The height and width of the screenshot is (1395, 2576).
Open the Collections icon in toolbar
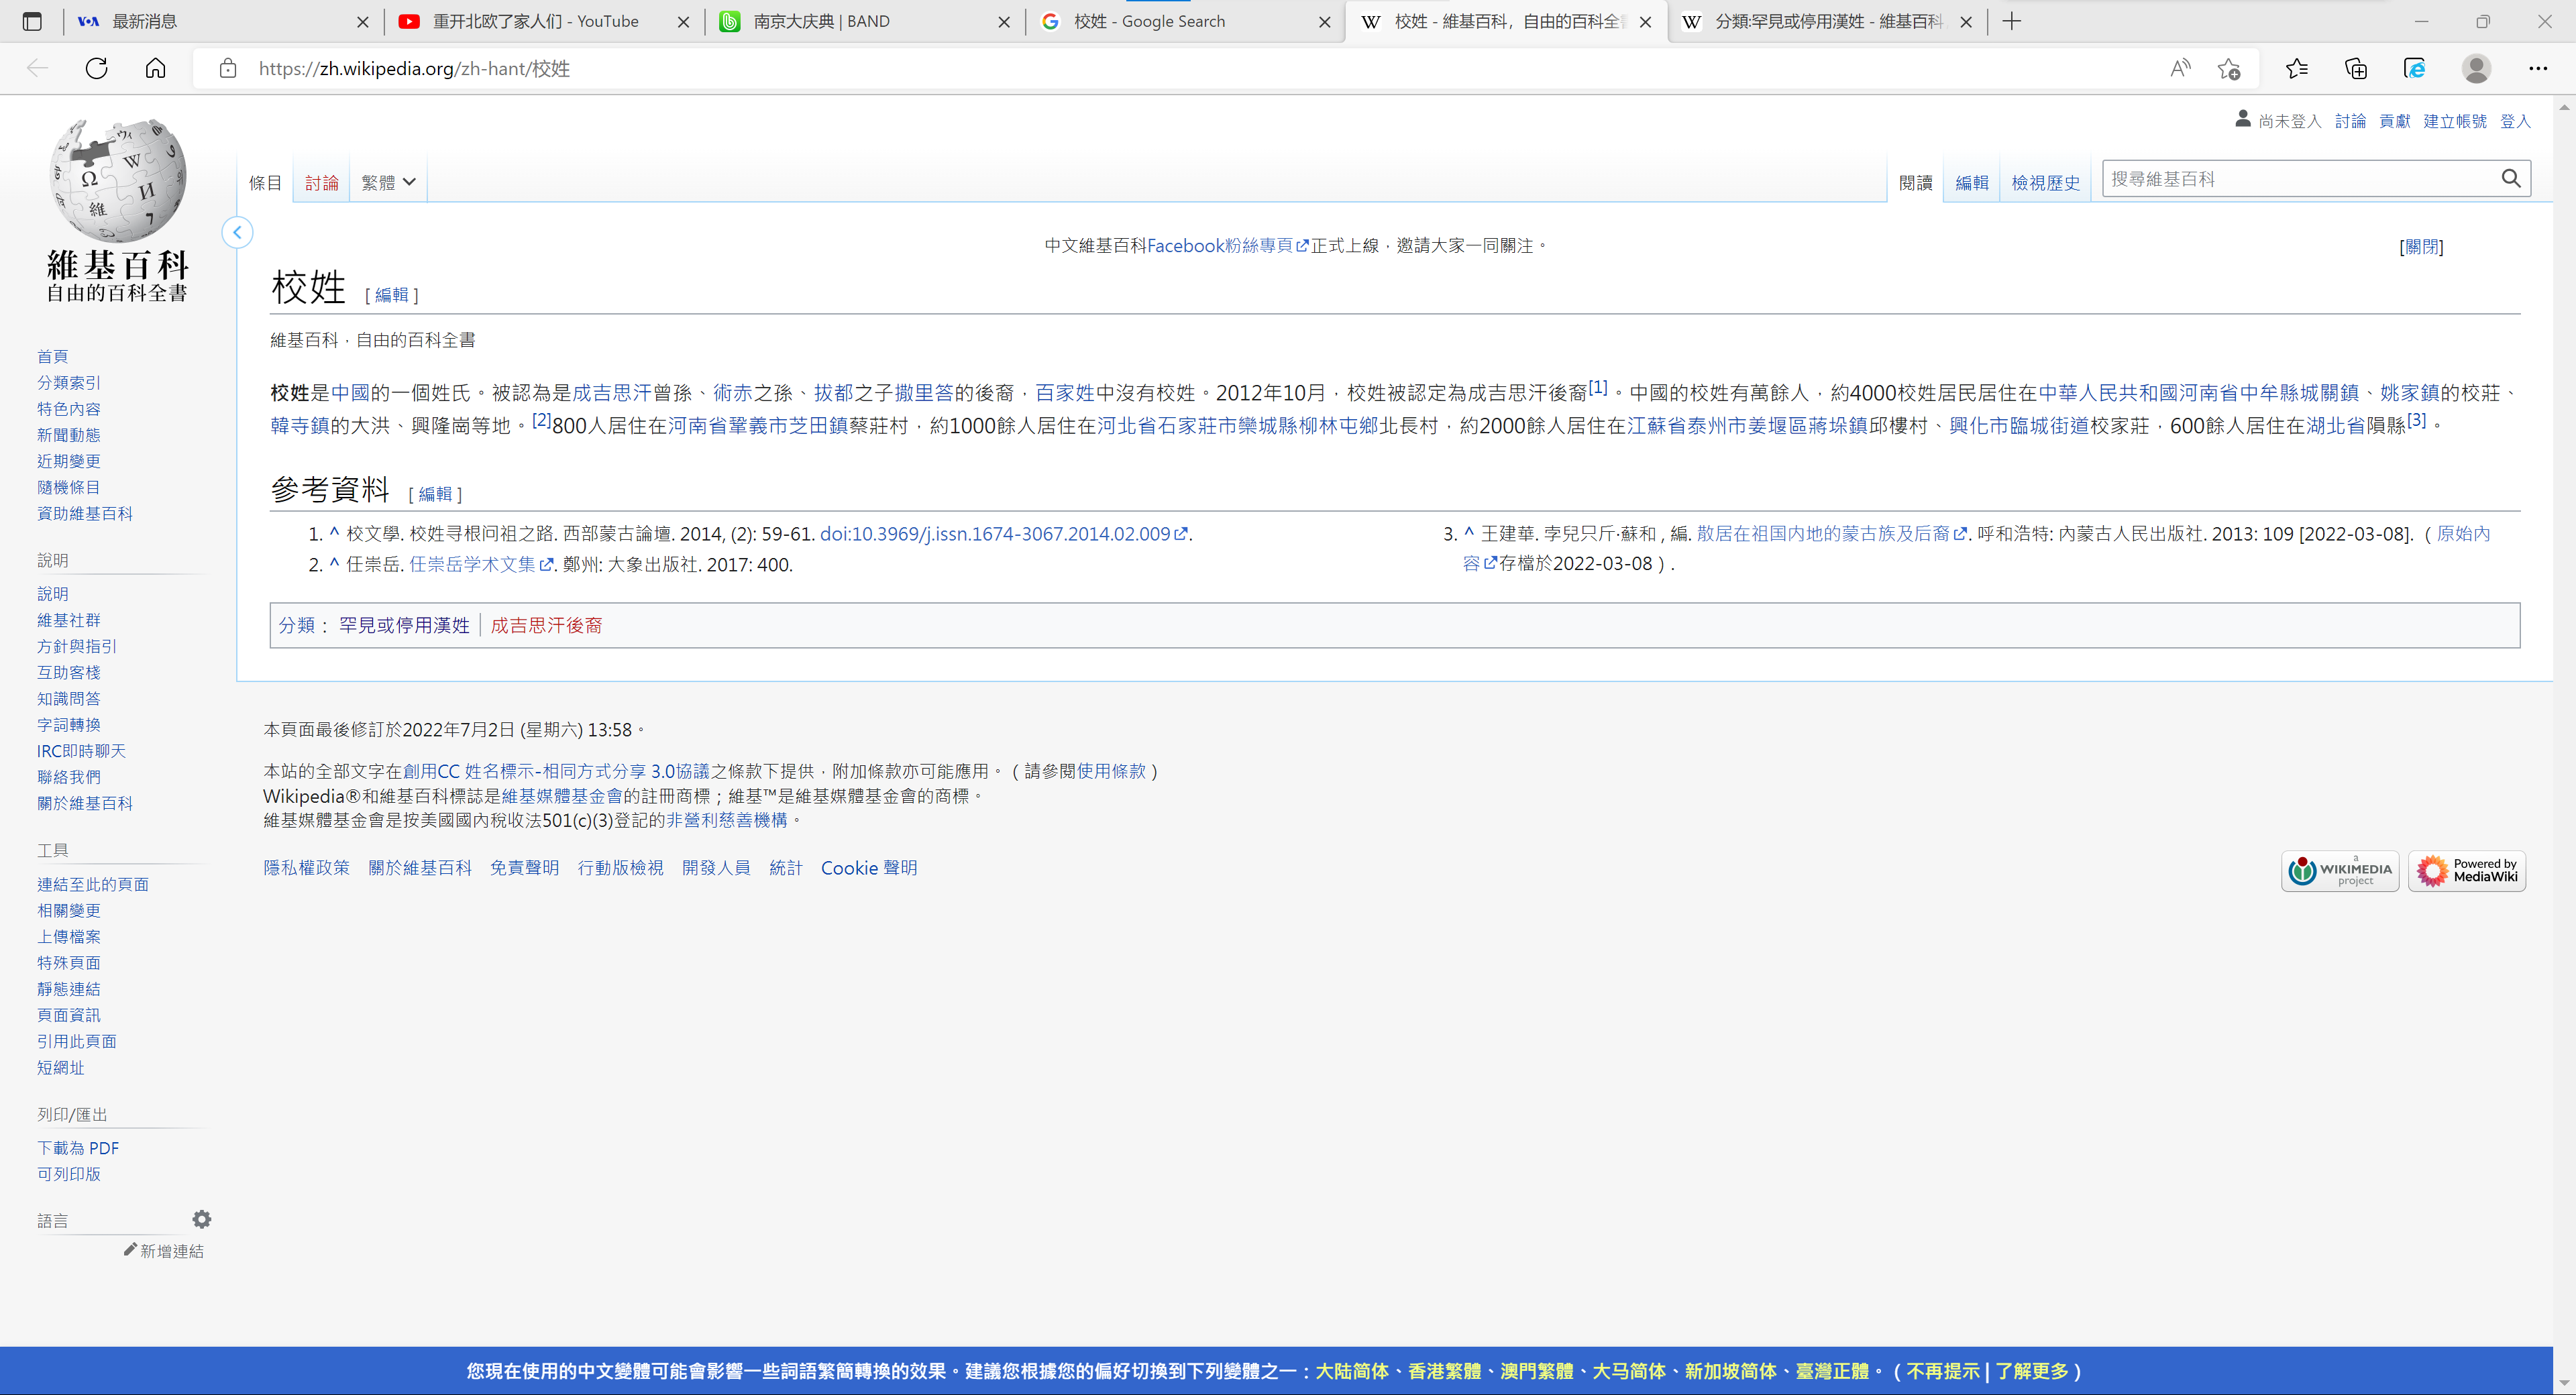tap(2356, 68)
